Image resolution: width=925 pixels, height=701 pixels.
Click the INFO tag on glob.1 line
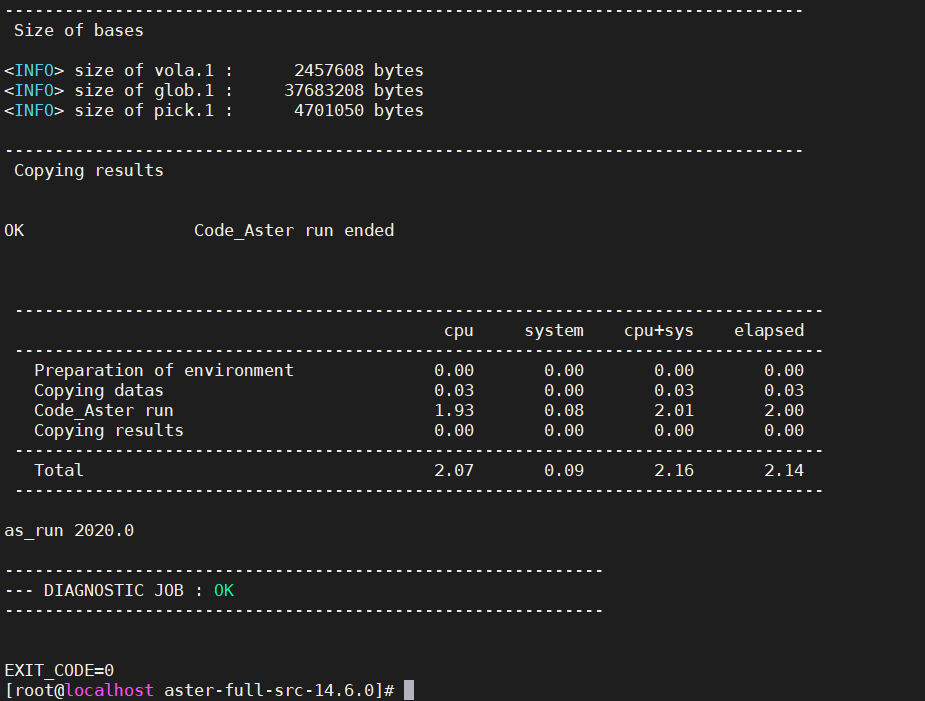(34, 90)
